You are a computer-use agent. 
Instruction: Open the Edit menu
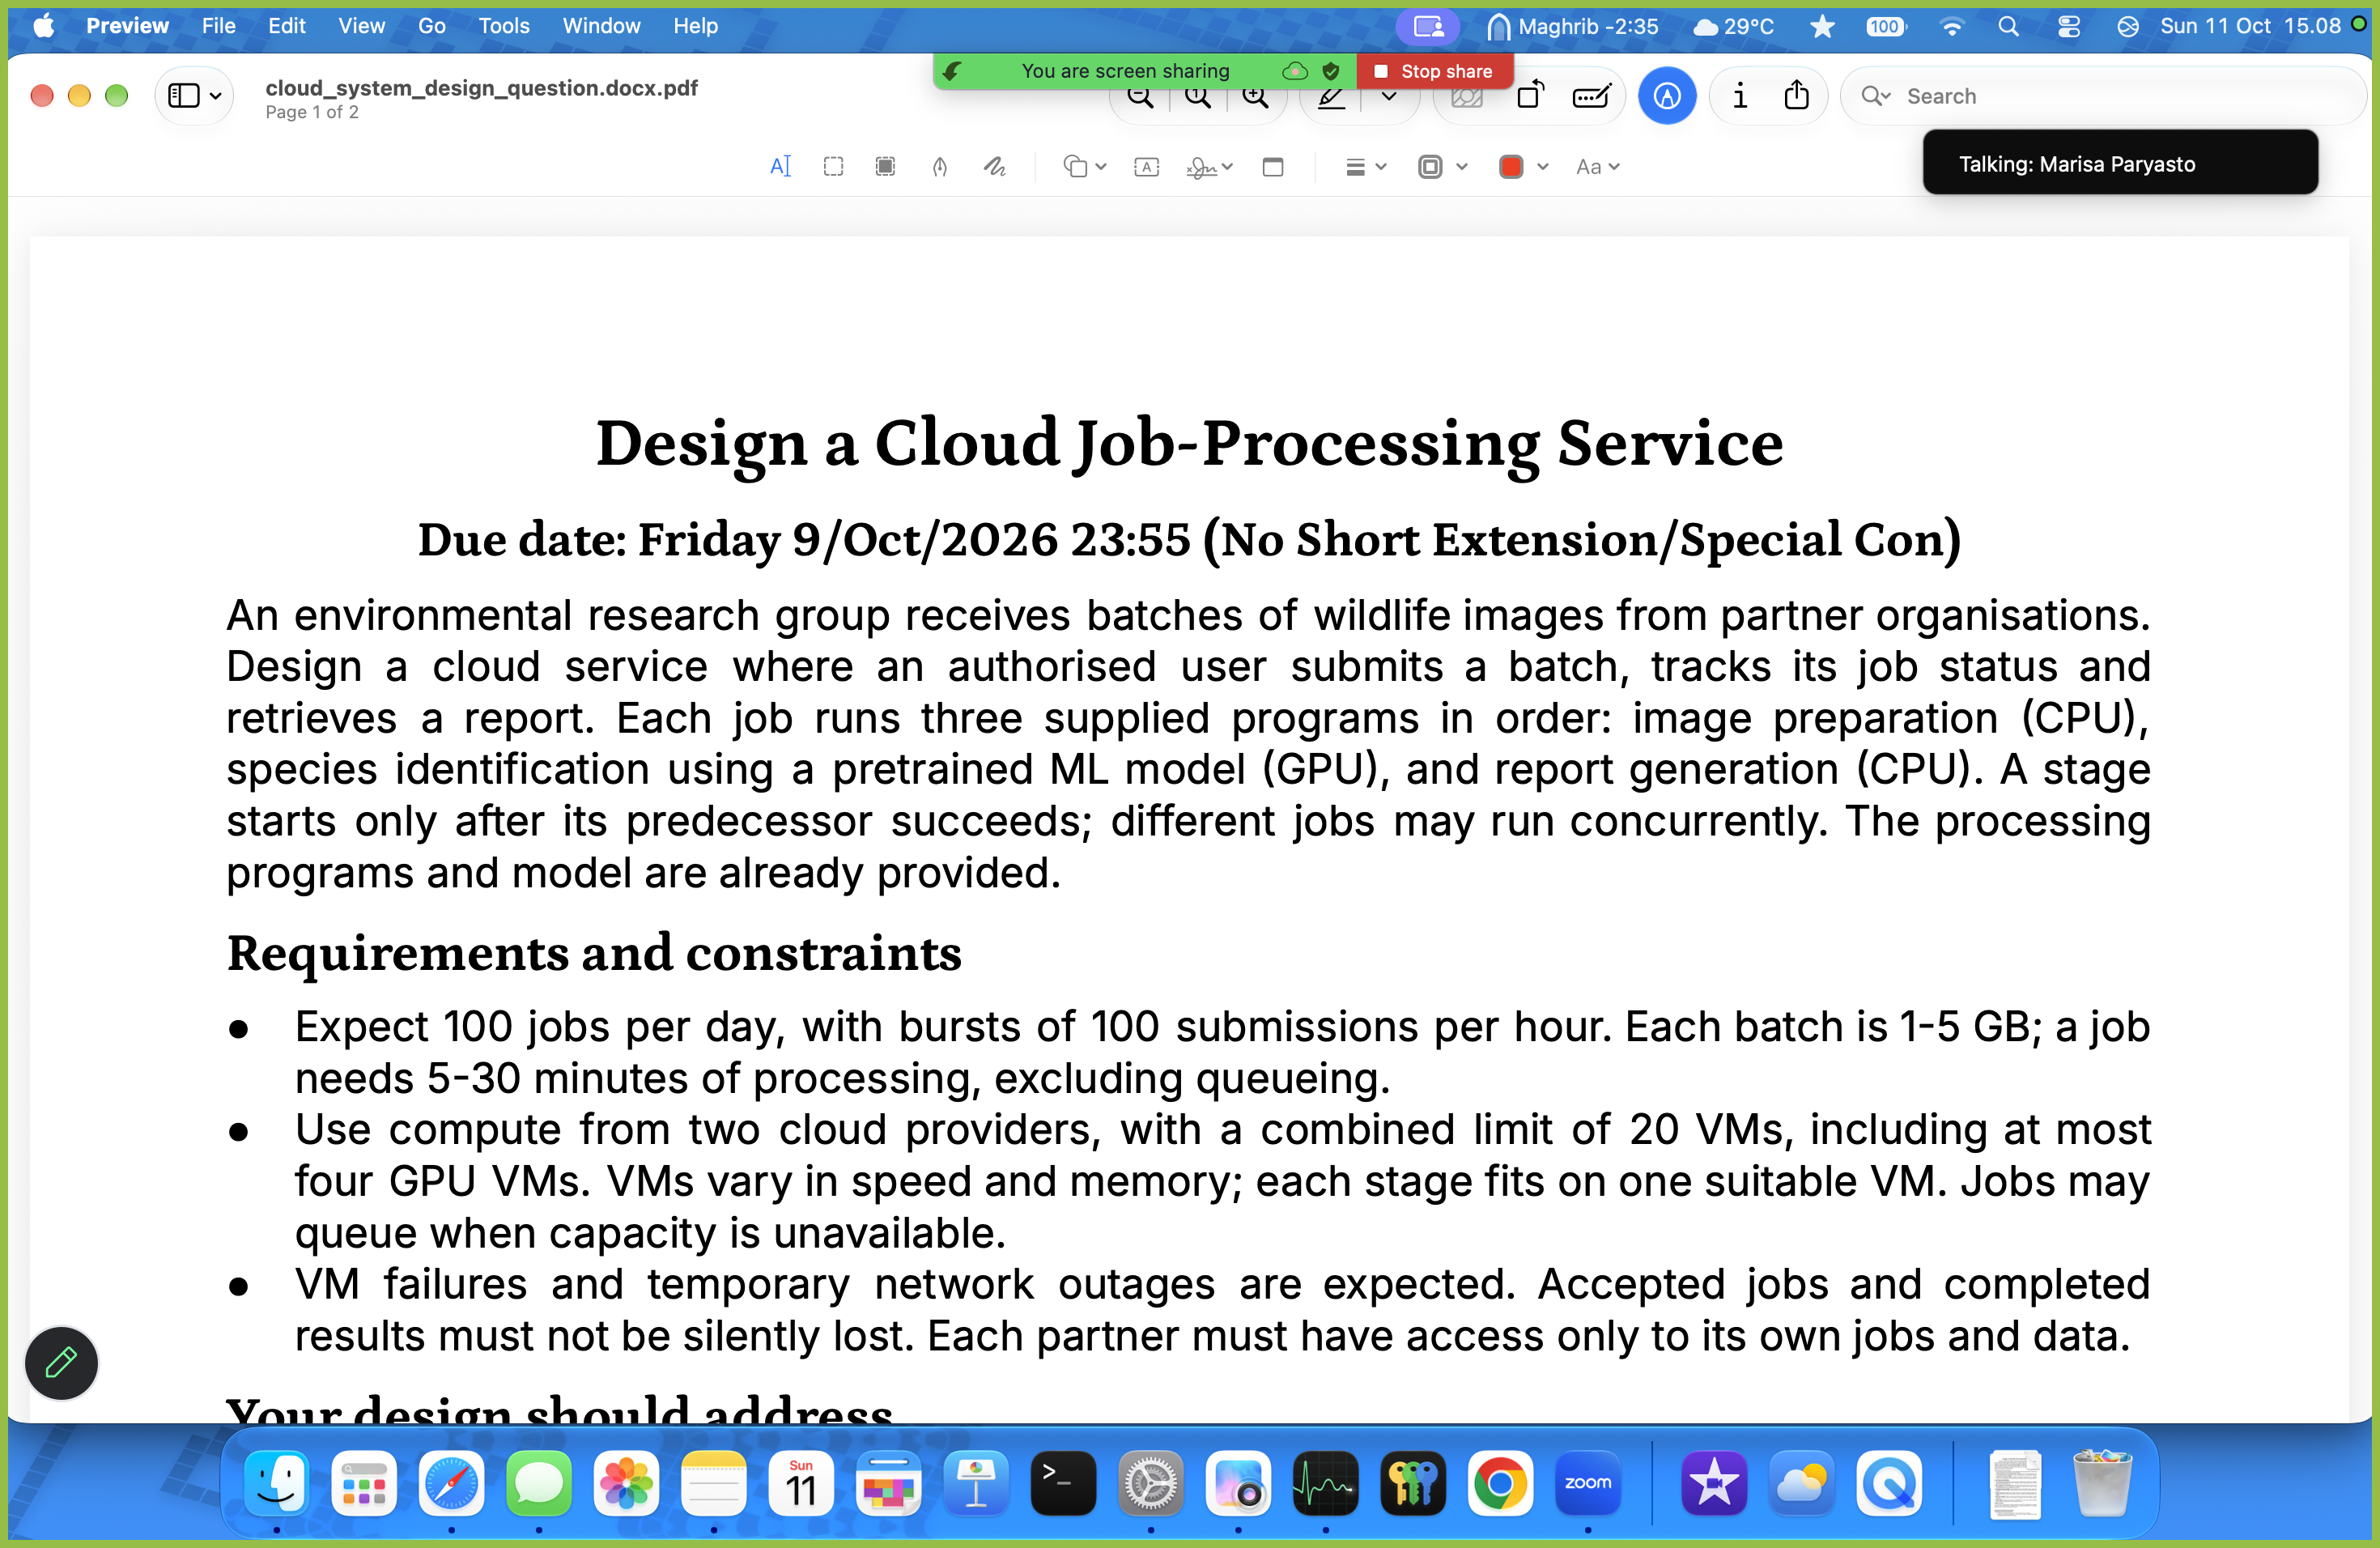(x=286, y=26)
